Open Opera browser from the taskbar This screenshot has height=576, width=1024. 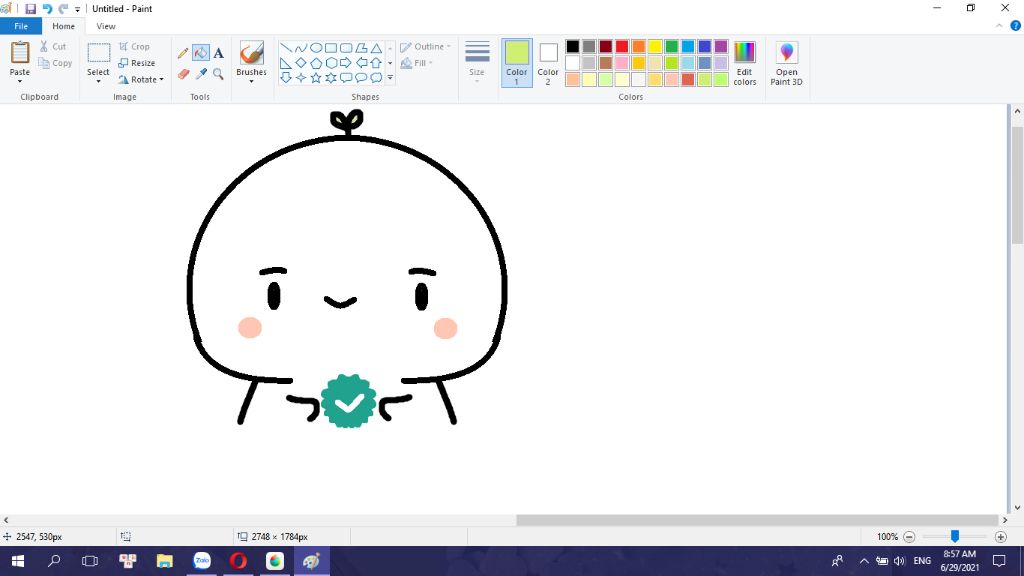click(238, 561)
